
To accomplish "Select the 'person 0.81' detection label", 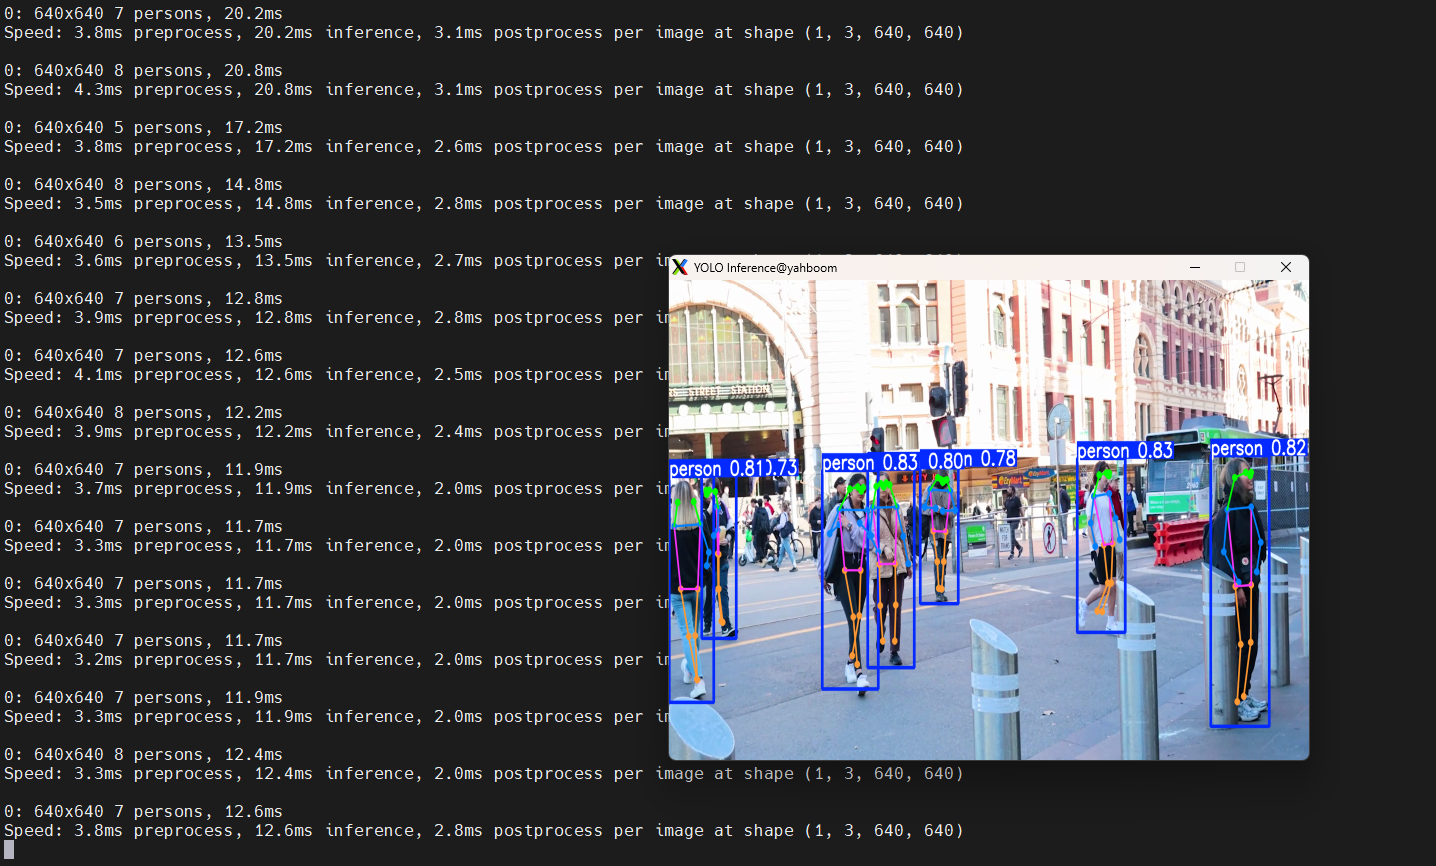I will point(719,469).
